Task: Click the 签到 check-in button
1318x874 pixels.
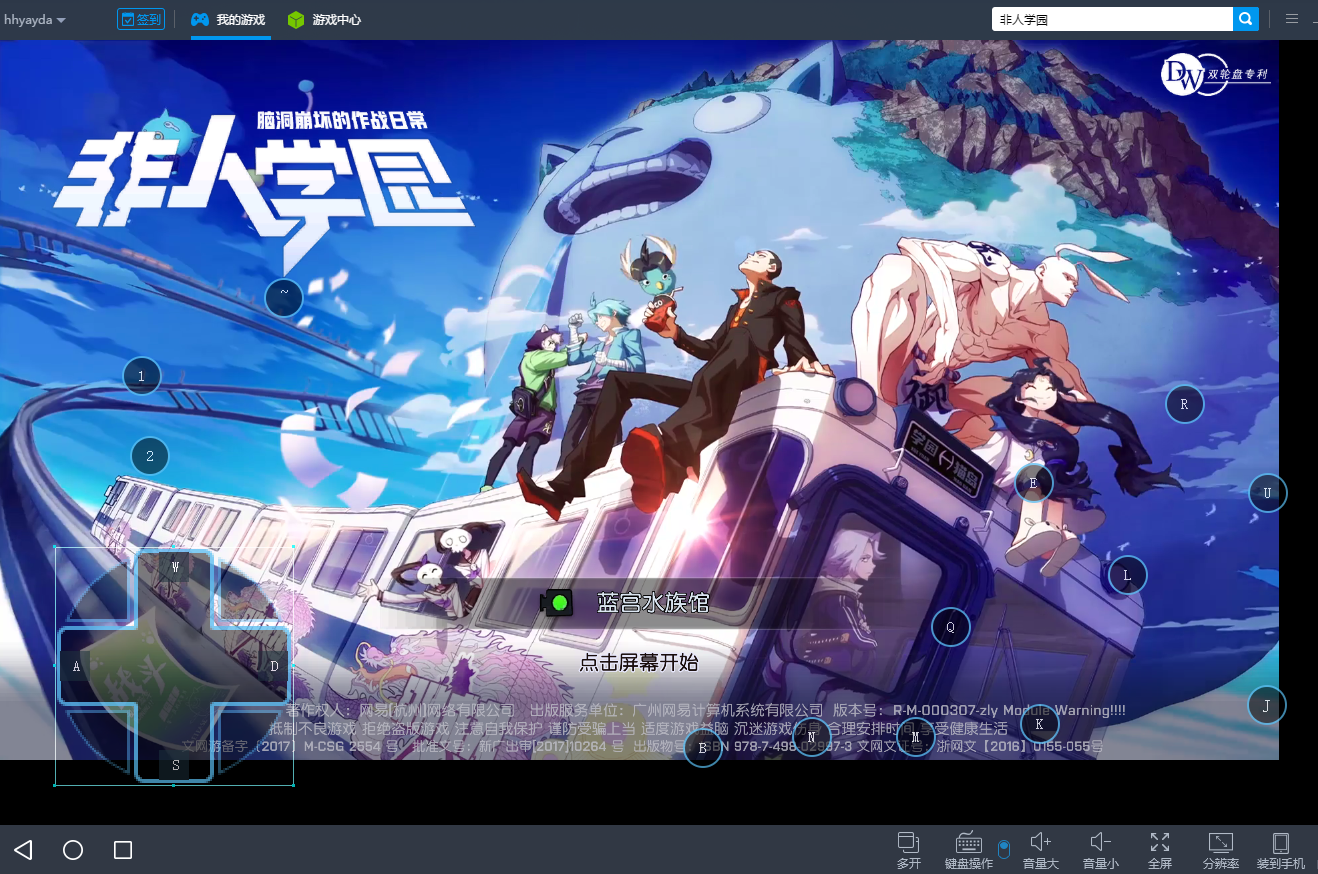Action: (x=141, y=19)
